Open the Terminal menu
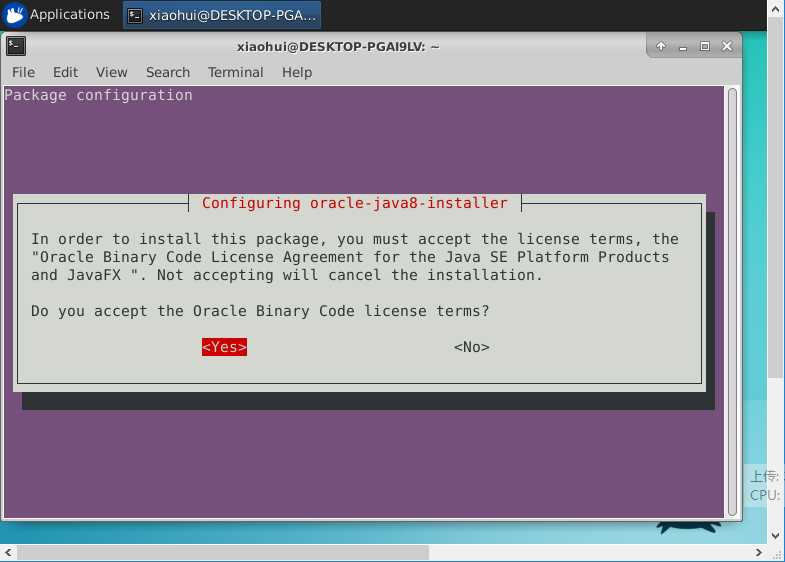The width and height of the screenshot is (785, 562). [235, 73]
